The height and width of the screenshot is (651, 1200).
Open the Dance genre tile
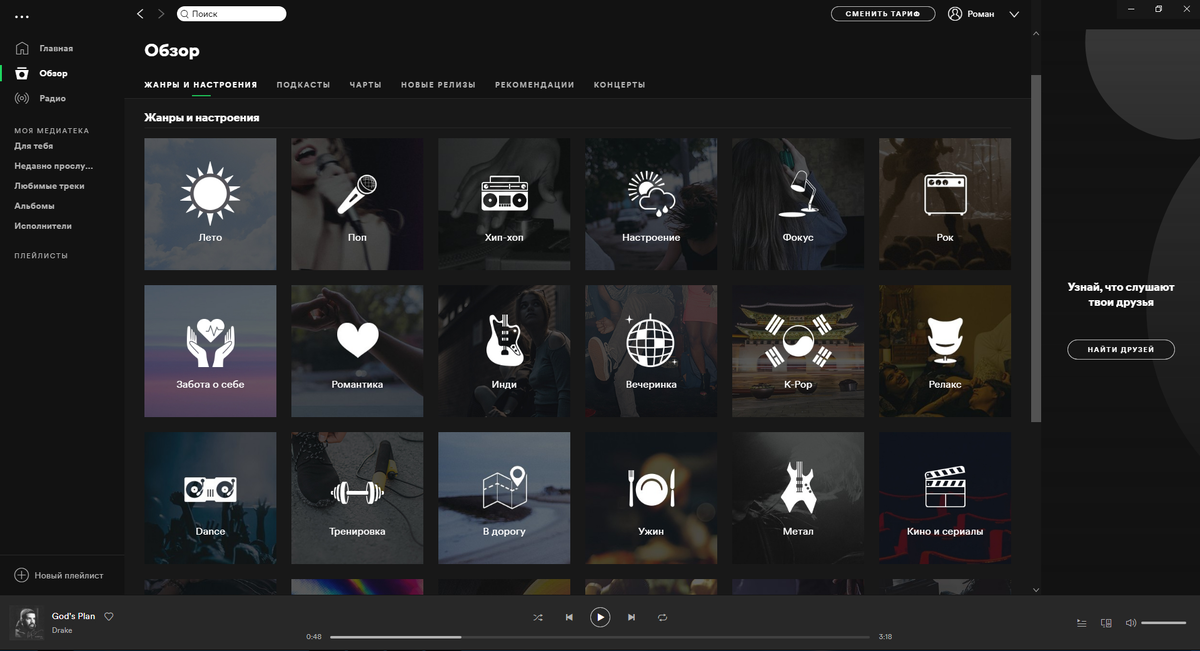click(210, 498)
